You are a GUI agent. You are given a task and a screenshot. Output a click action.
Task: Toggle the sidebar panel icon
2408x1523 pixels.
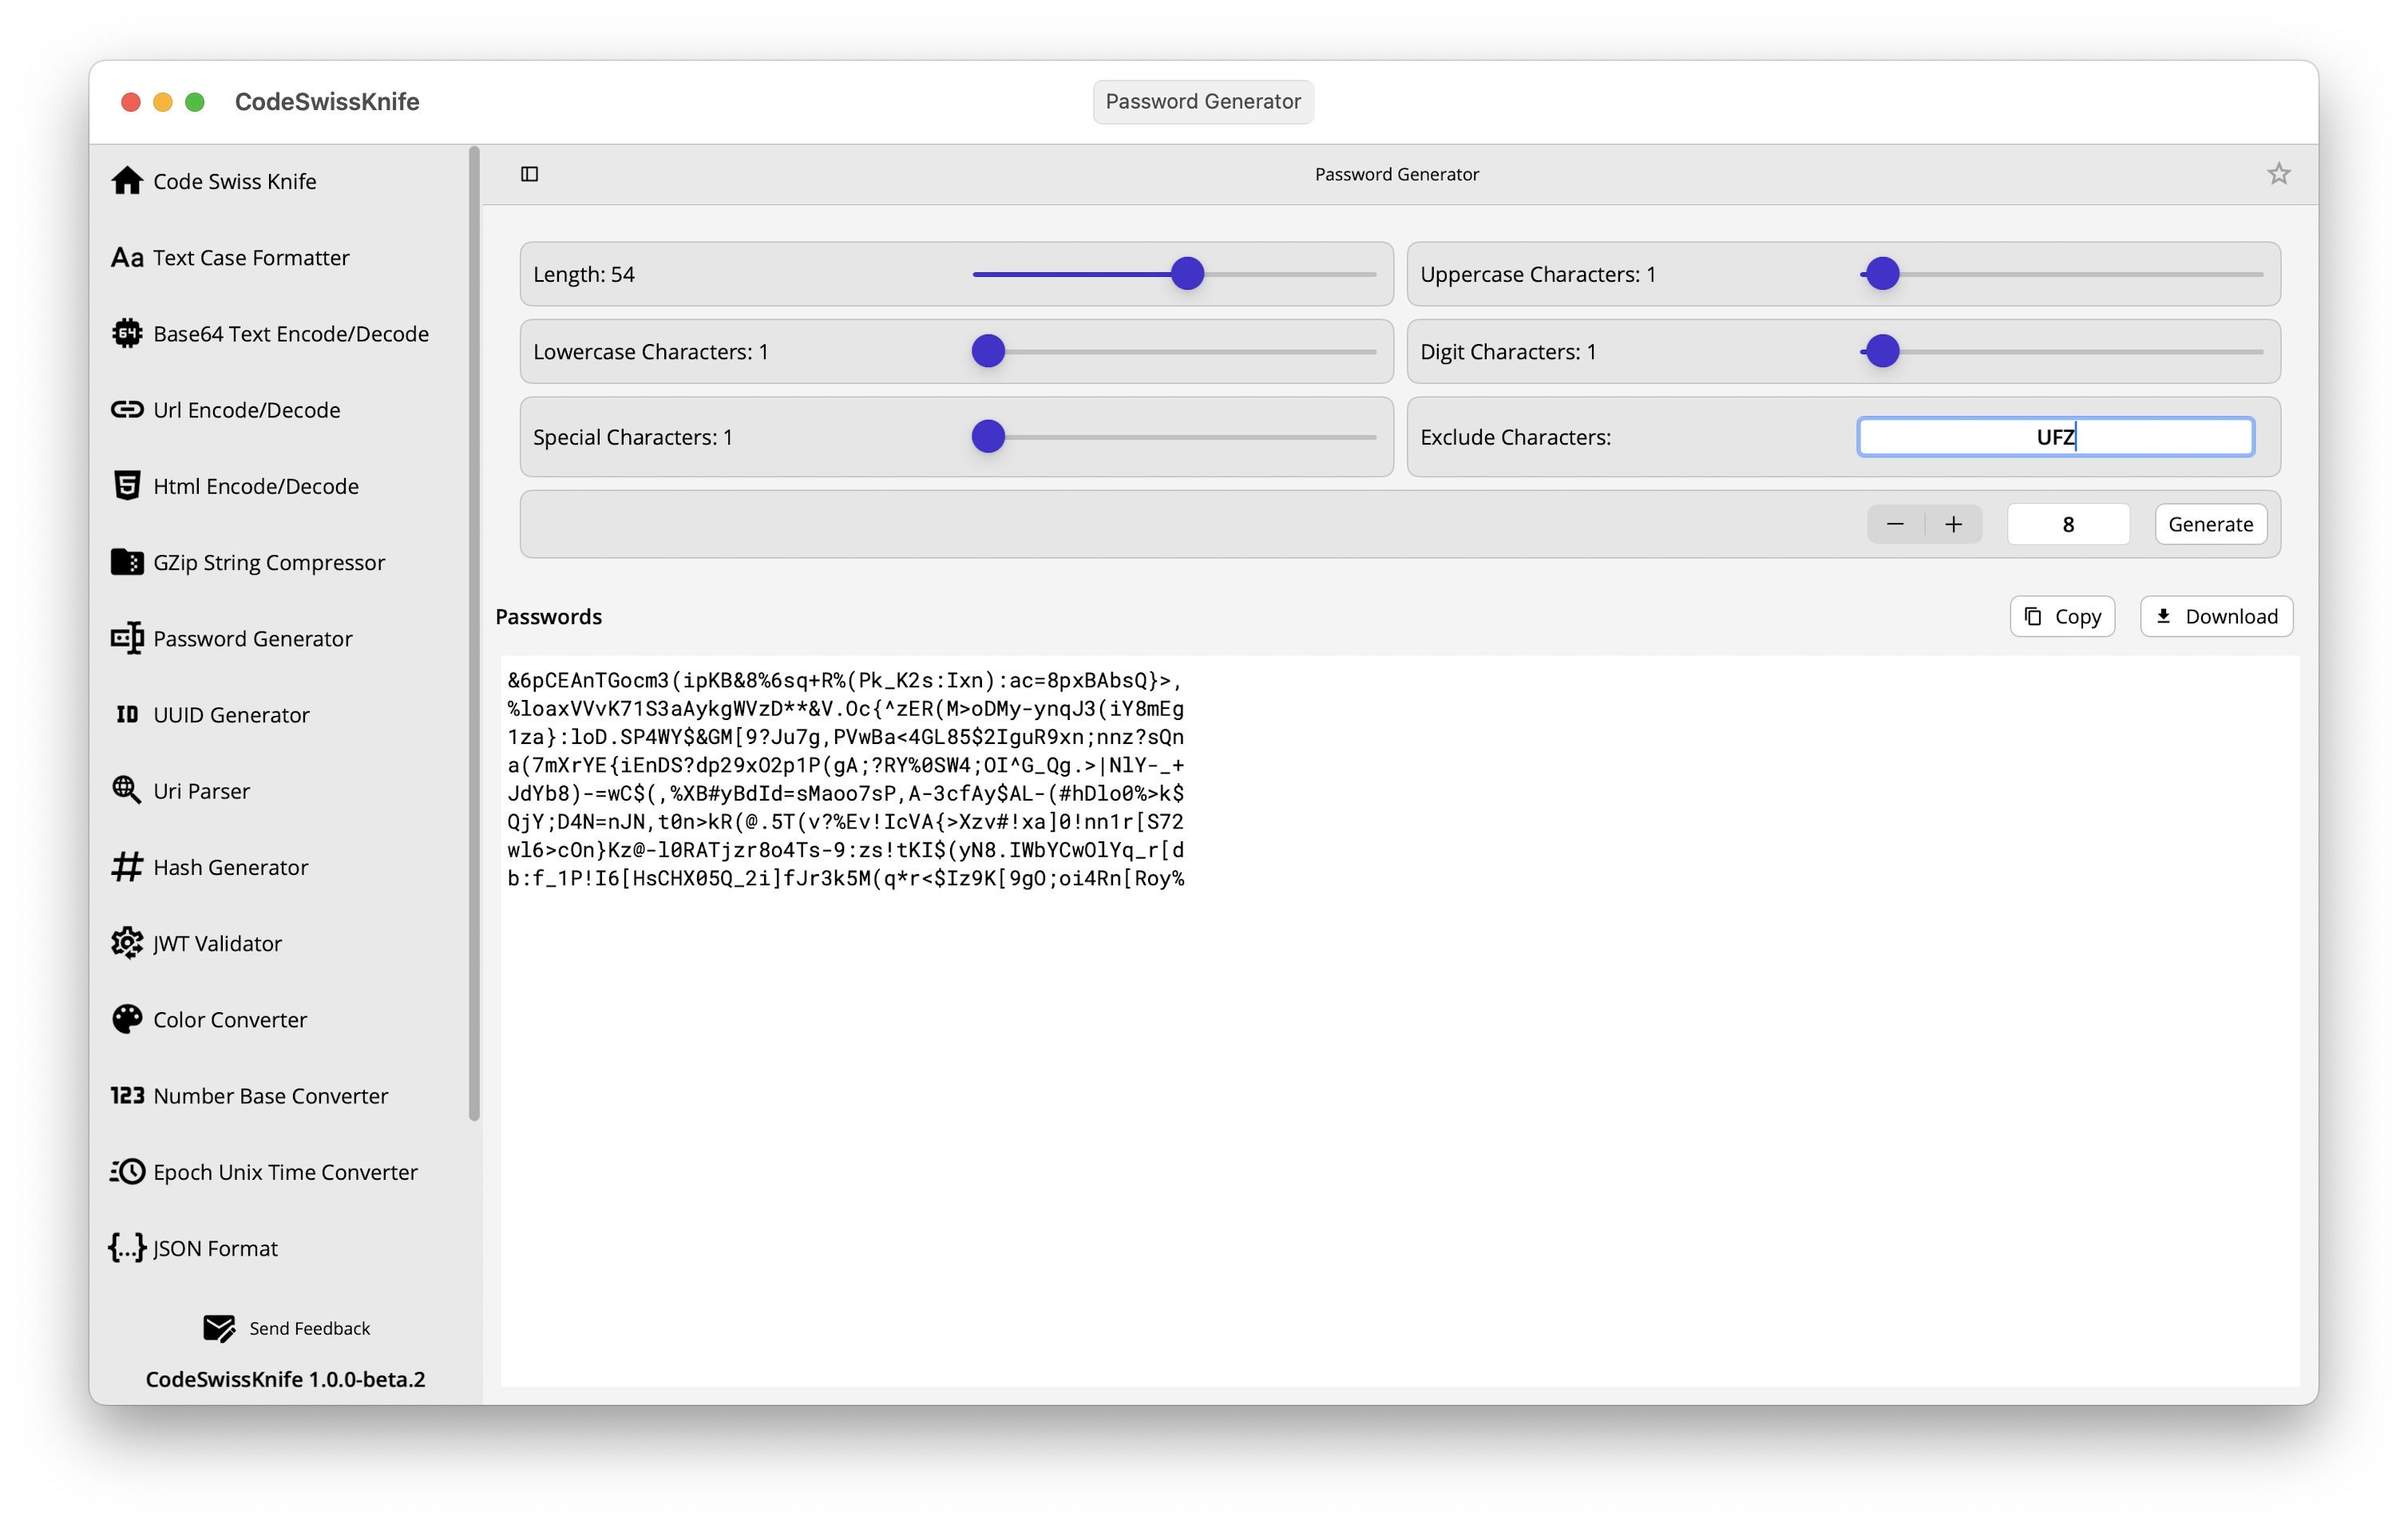[x=529, y=174]
